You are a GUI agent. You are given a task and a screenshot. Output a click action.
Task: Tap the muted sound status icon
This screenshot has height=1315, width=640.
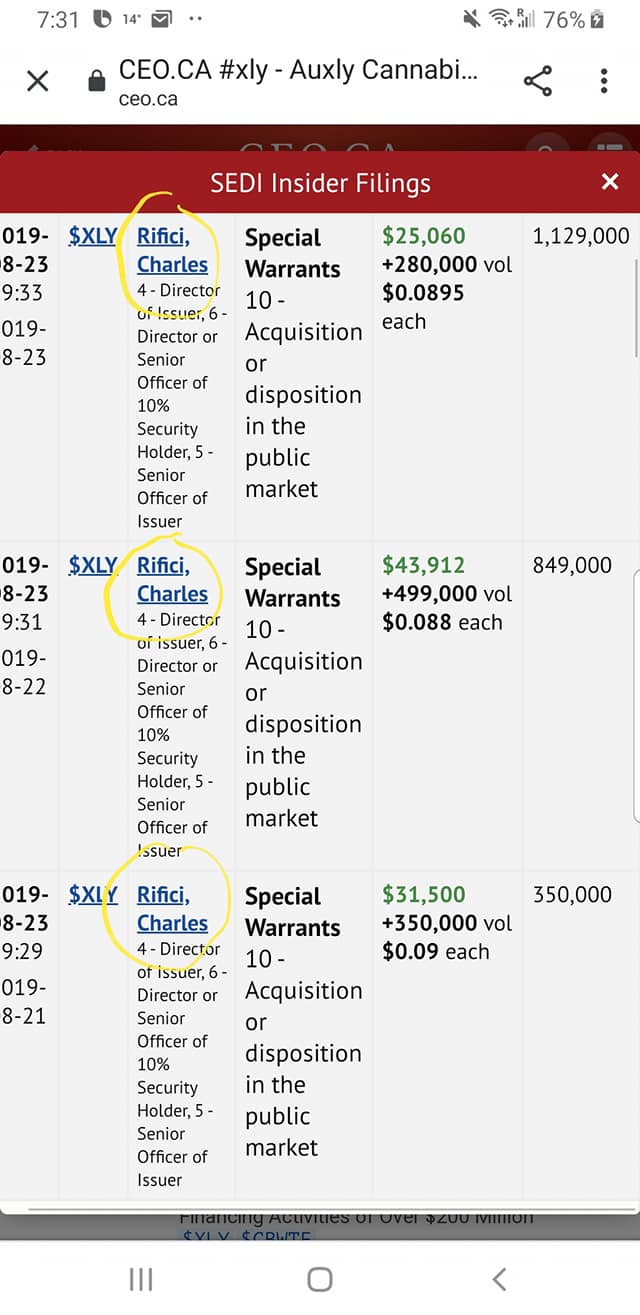472,19
